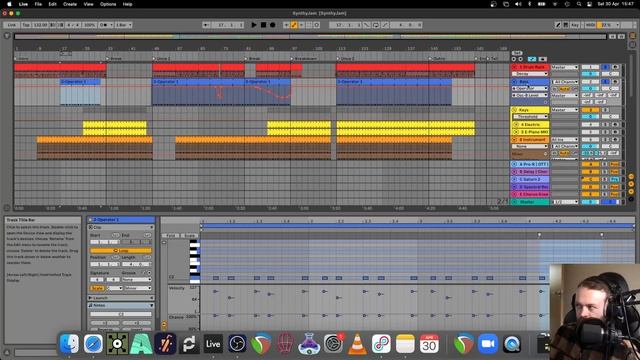Toggle the Info View triangle button

(7, 352)
